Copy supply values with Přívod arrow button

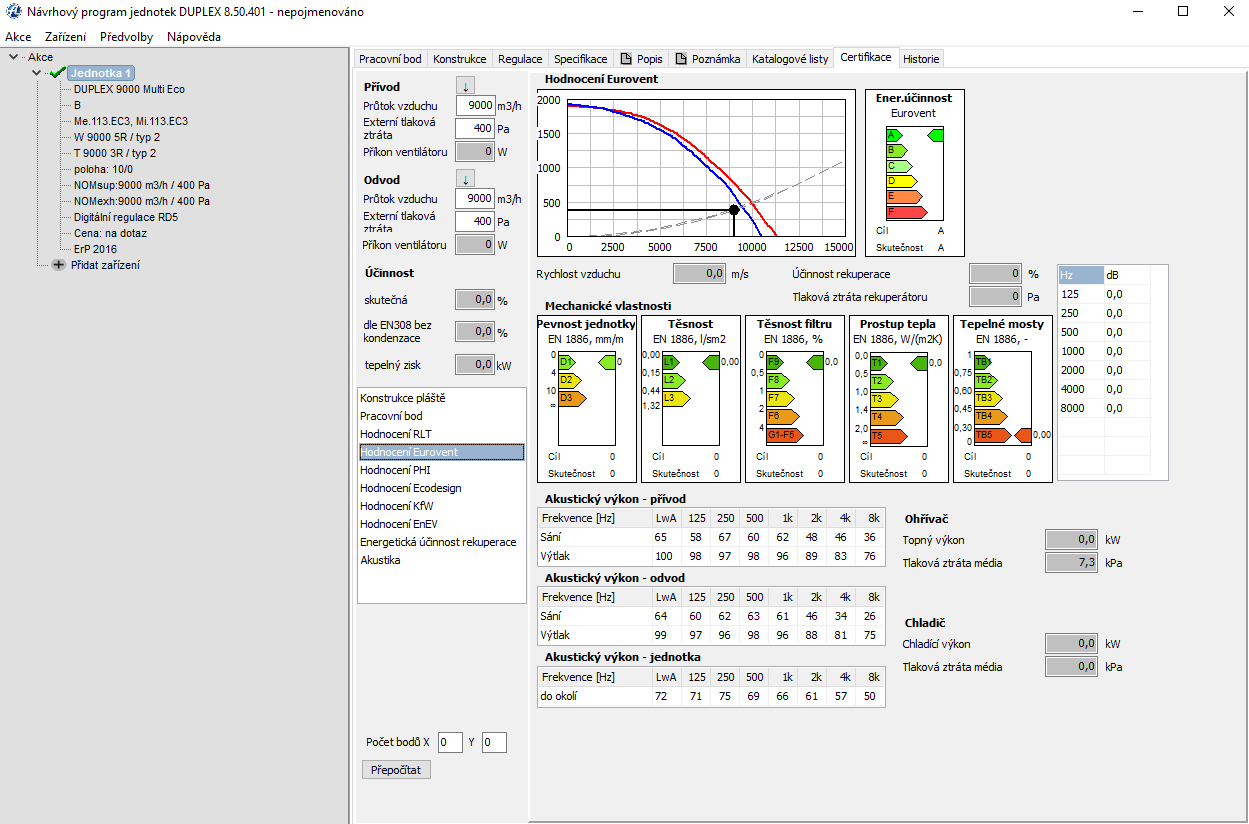pos(465,86)
